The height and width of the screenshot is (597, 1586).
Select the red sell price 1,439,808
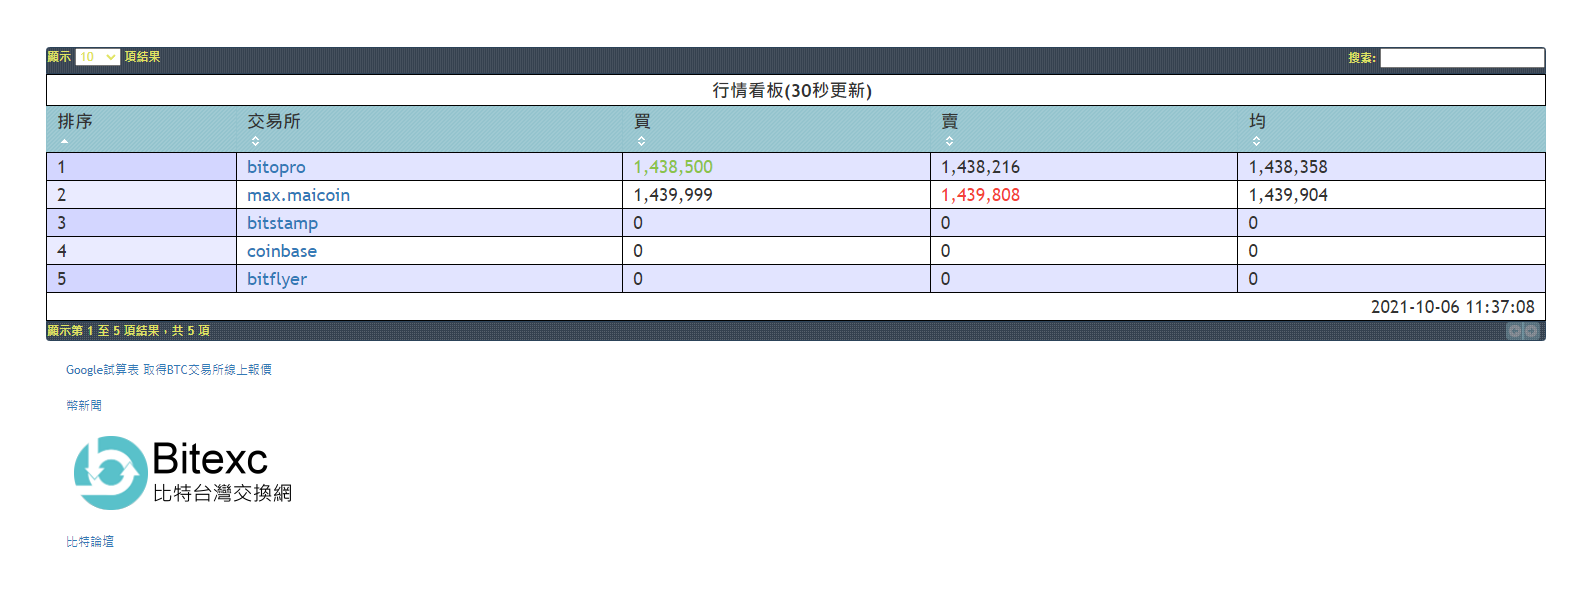tap(980, 195)
